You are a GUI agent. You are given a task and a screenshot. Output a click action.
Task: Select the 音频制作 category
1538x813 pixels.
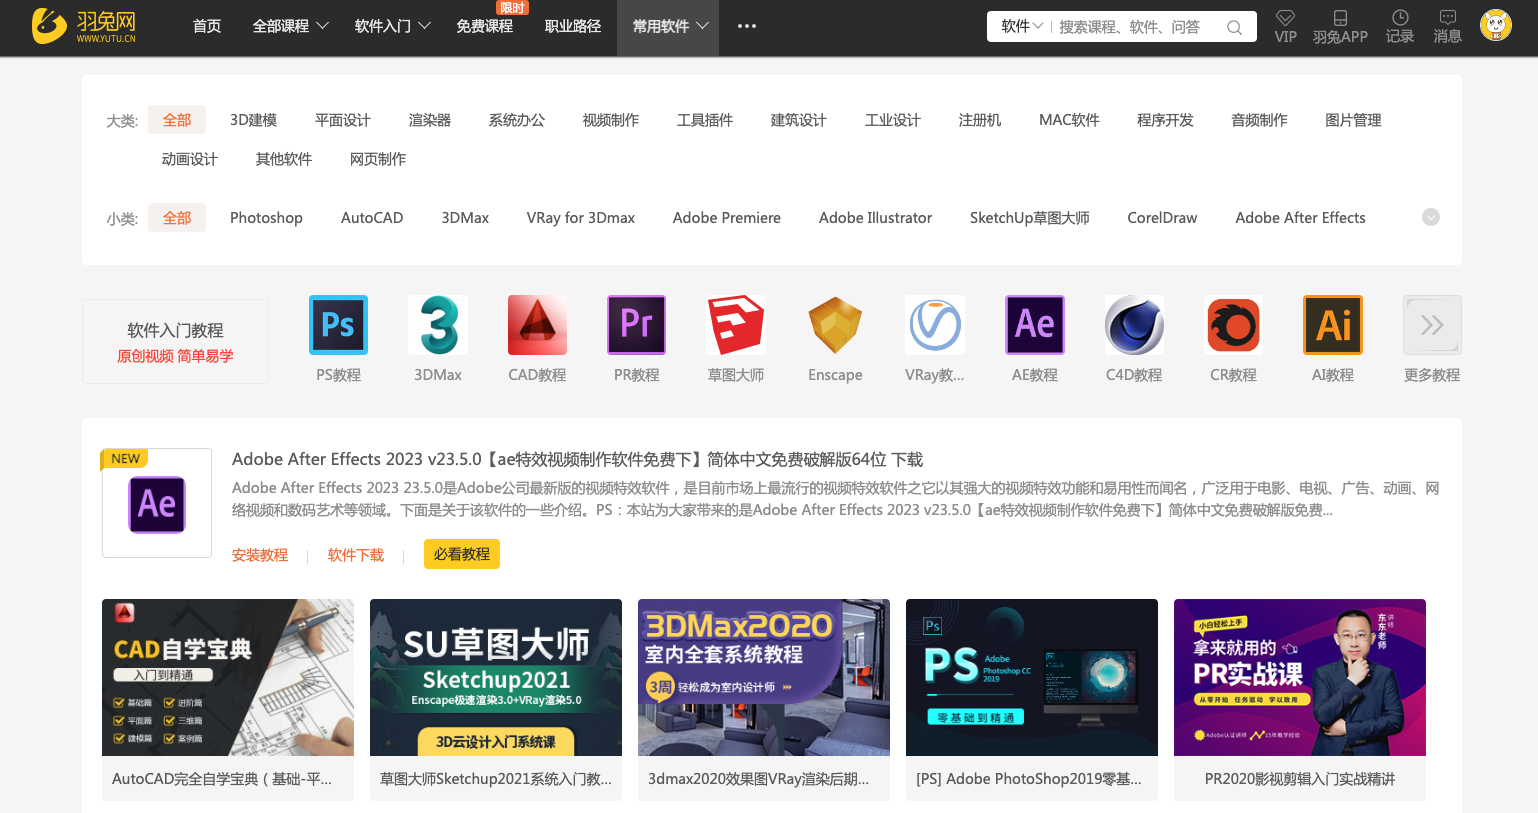1260,120
